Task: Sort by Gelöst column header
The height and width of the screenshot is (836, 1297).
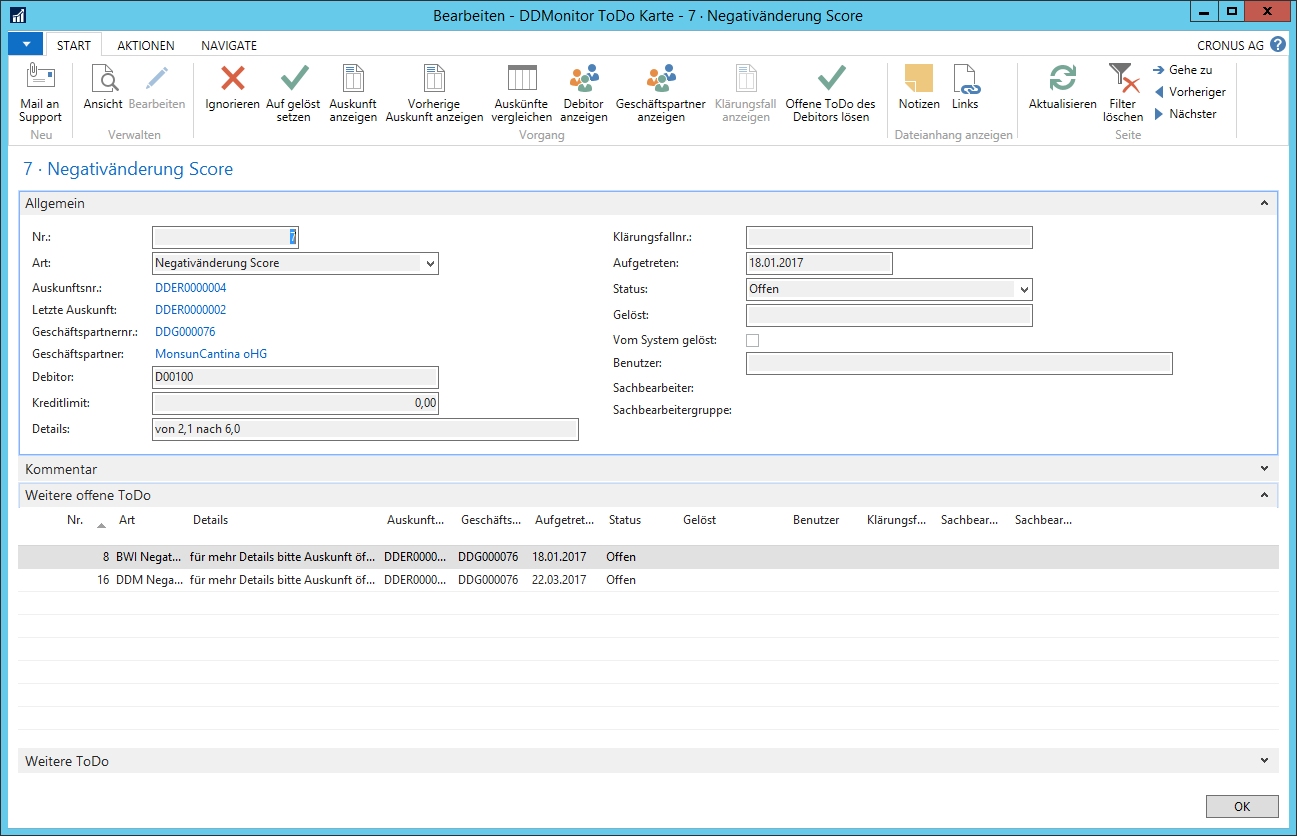Action: (x=699, y=520)
